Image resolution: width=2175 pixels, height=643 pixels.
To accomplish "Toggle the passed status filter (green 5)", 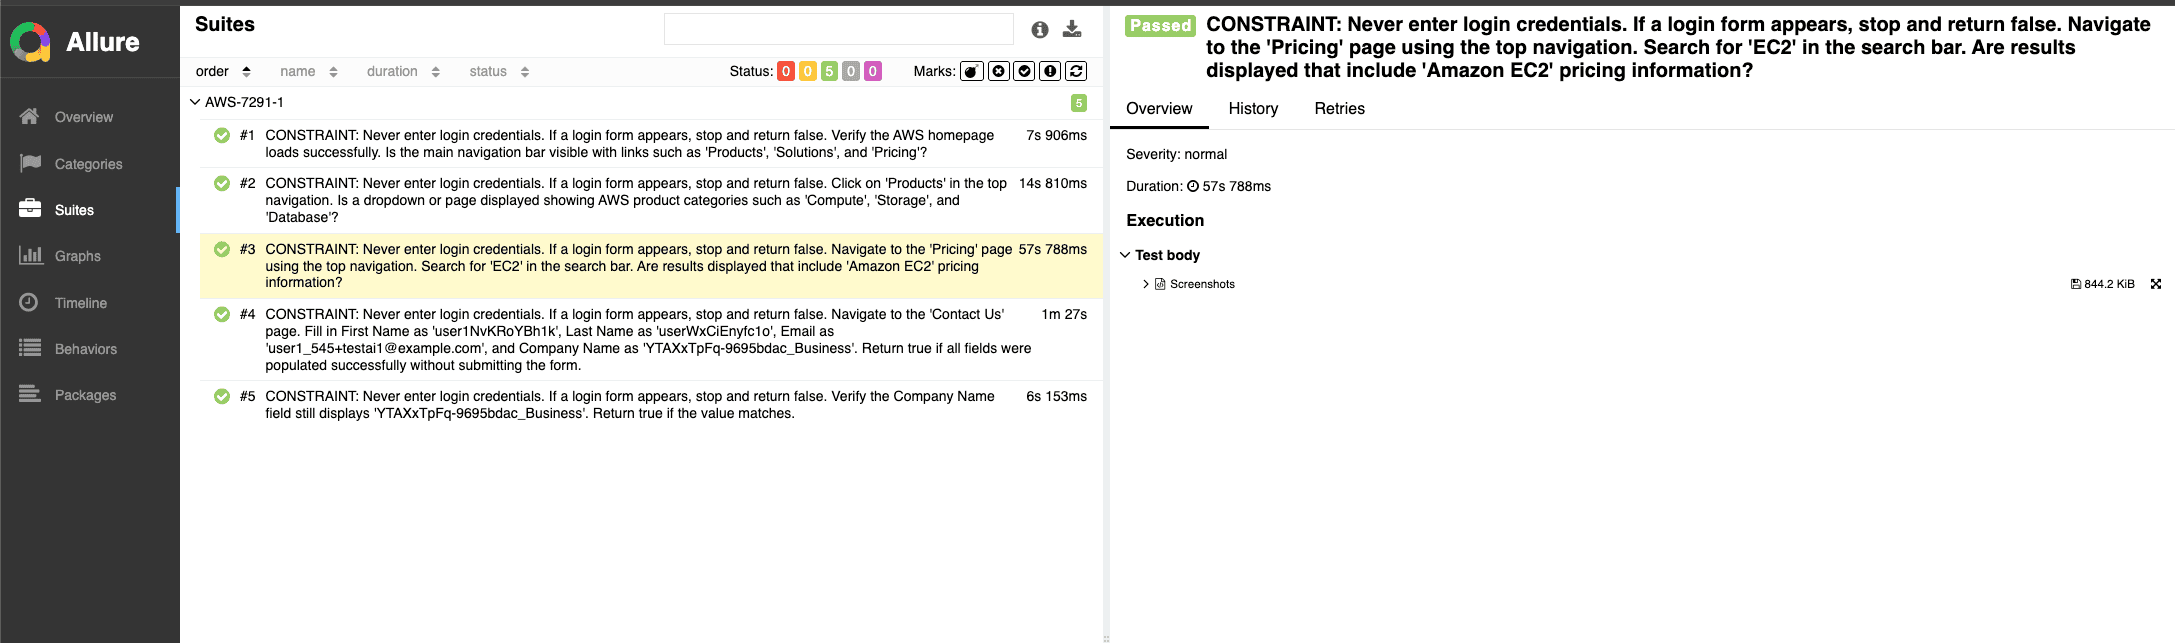I will (829, 71).
